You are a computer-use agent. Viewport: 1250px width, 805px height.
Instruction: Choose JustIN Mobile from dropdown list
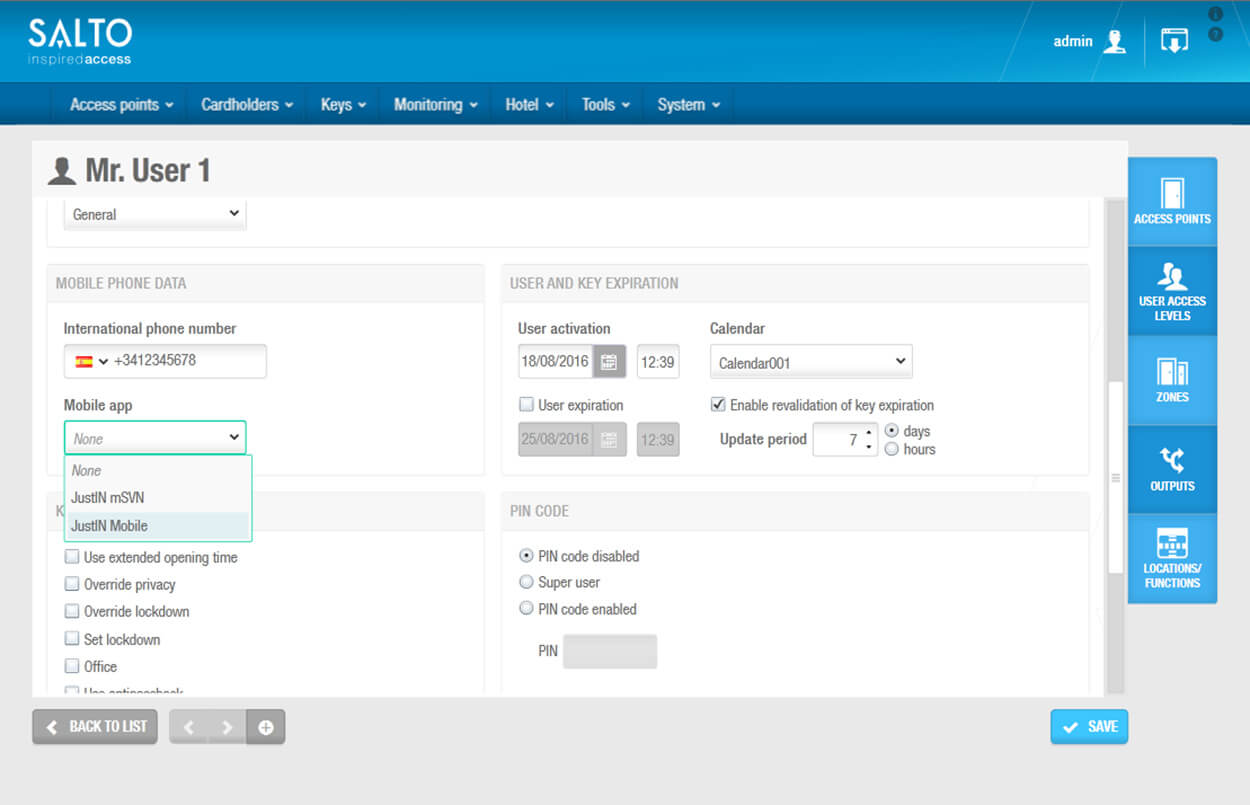click(x=110, y=526)
